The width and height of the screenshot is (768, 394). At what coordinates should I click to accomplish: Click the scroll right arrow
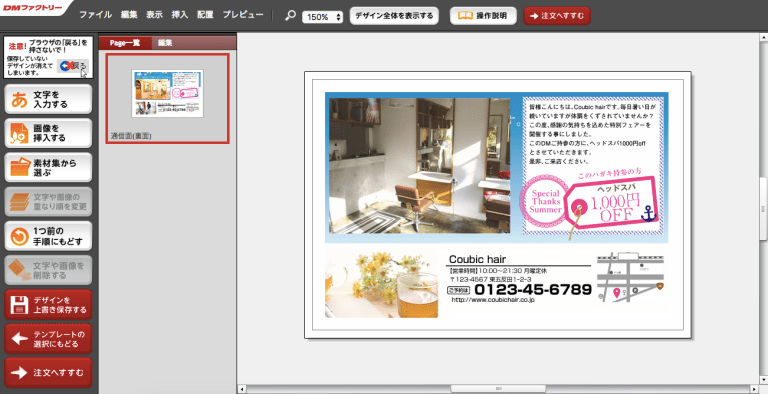coord(754,389)
